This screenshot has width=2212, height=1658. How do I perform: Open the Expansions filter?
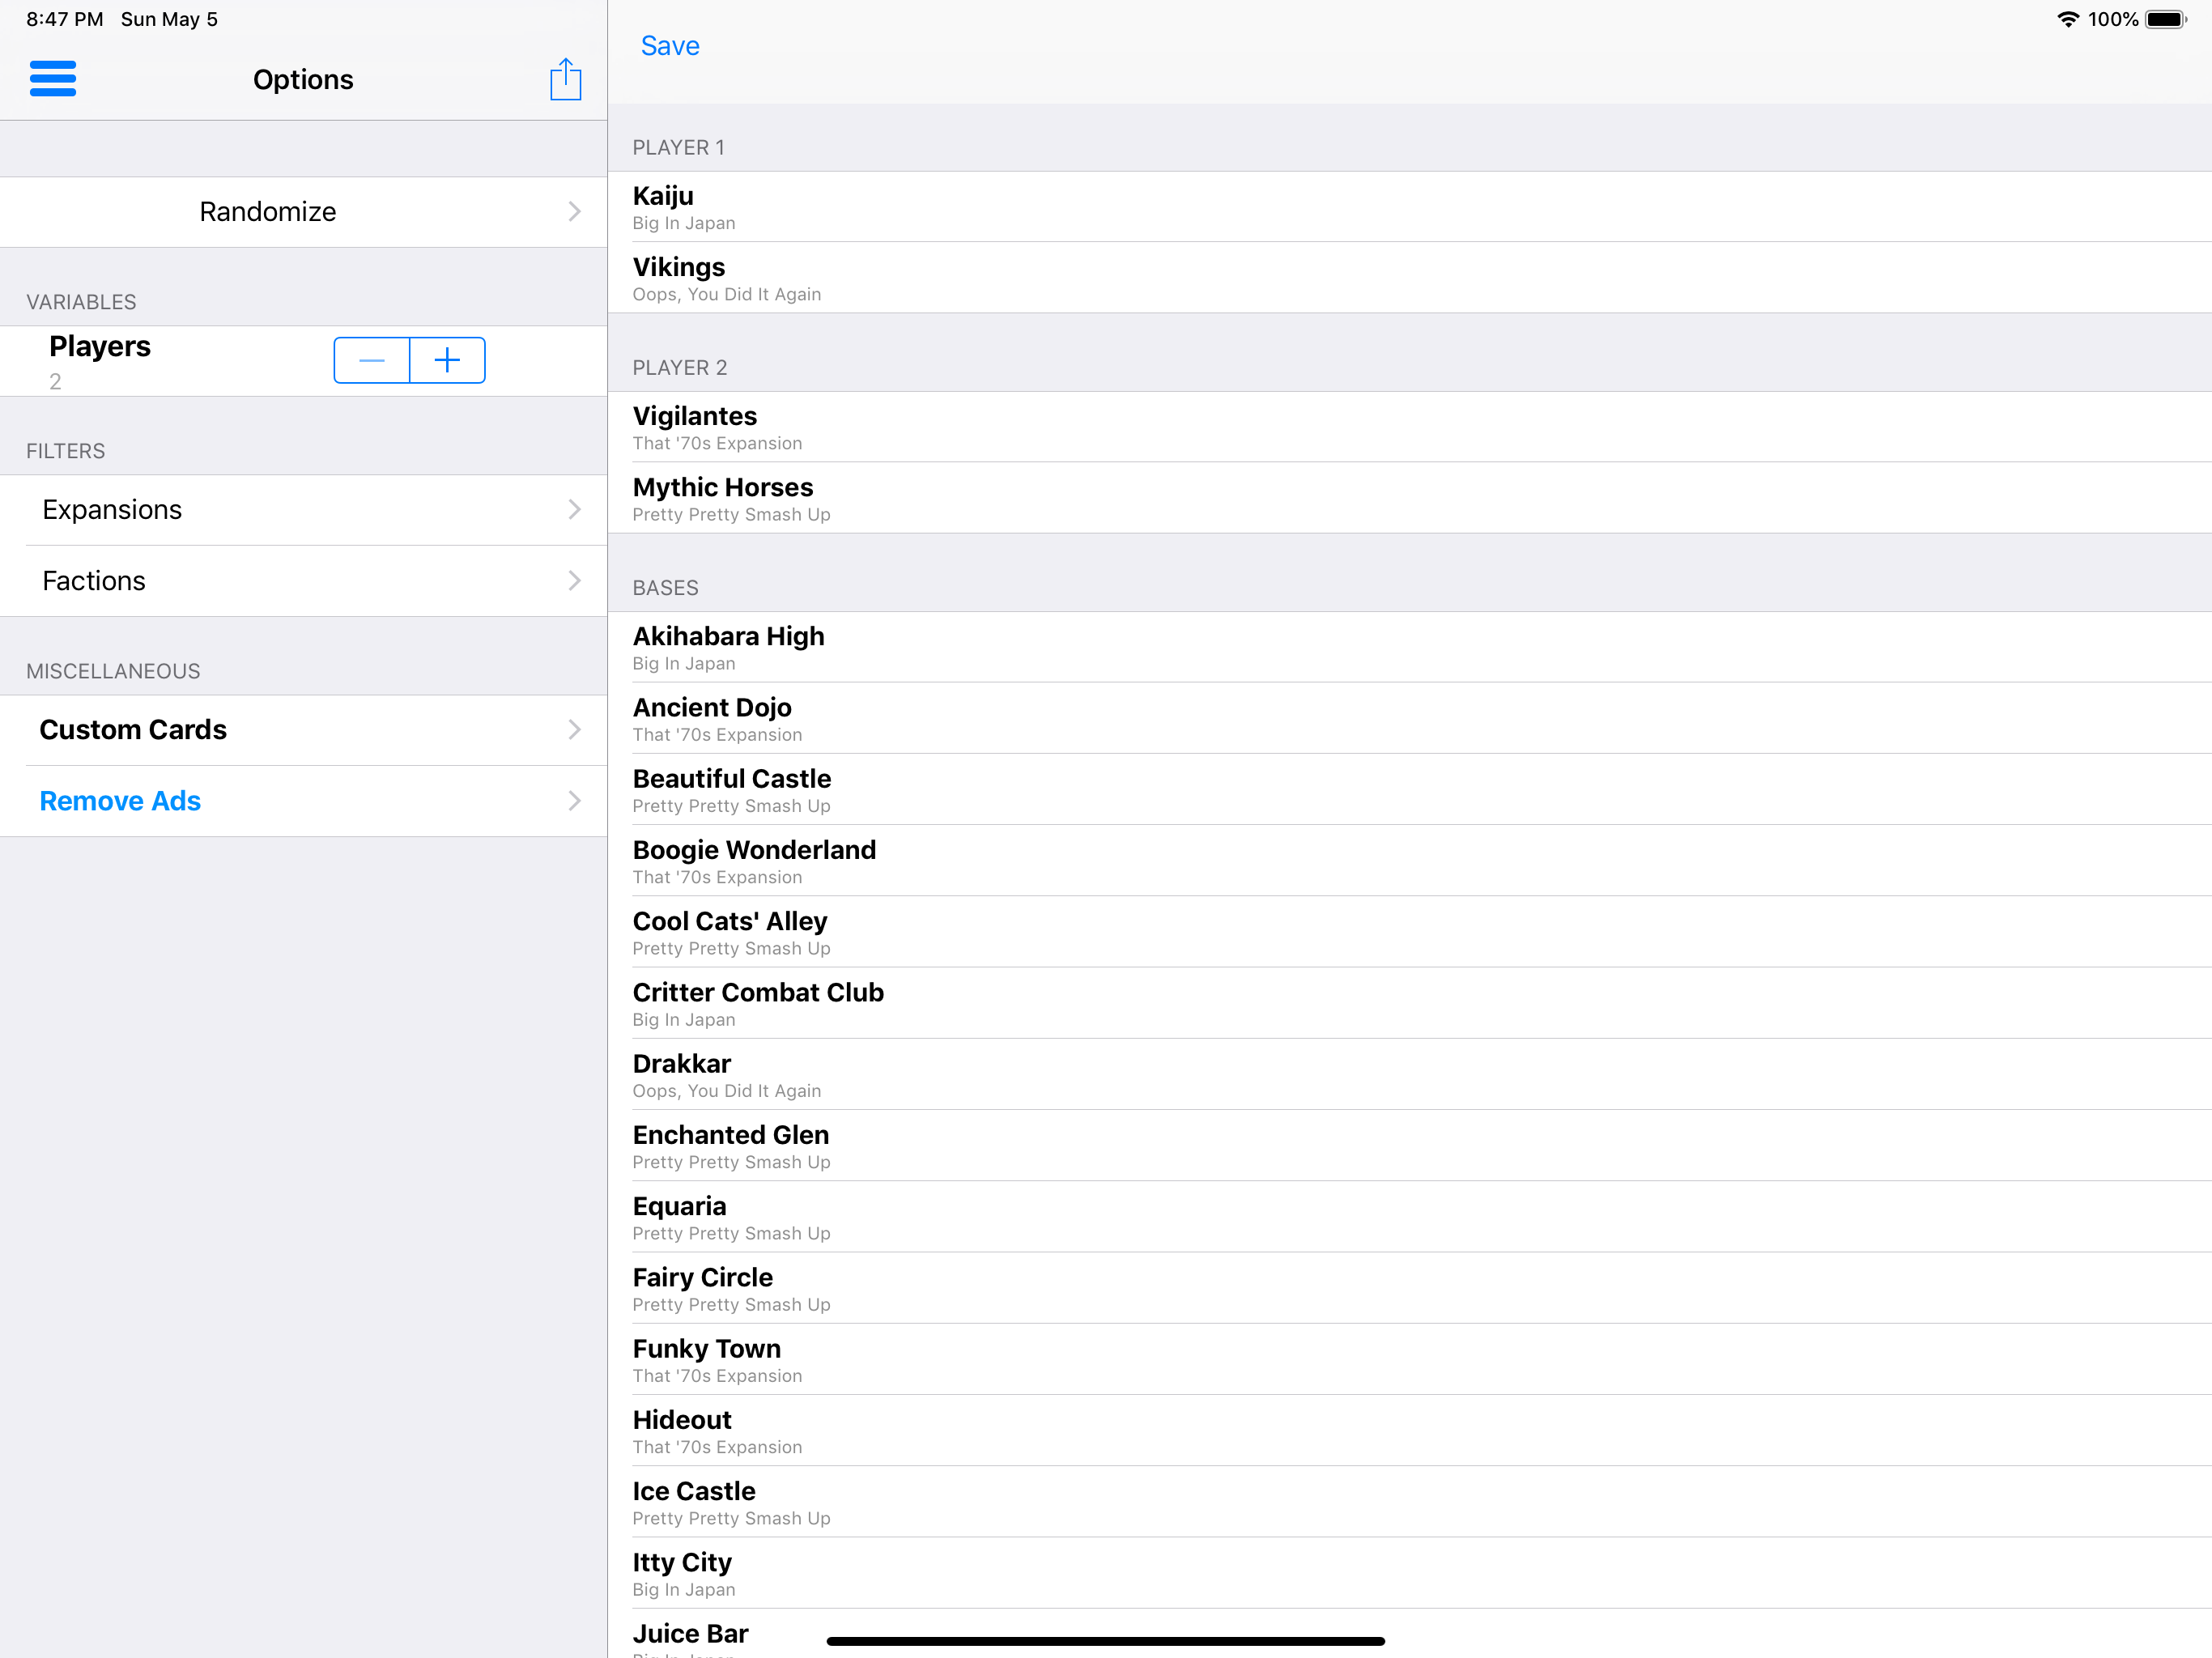pos(304,510)
